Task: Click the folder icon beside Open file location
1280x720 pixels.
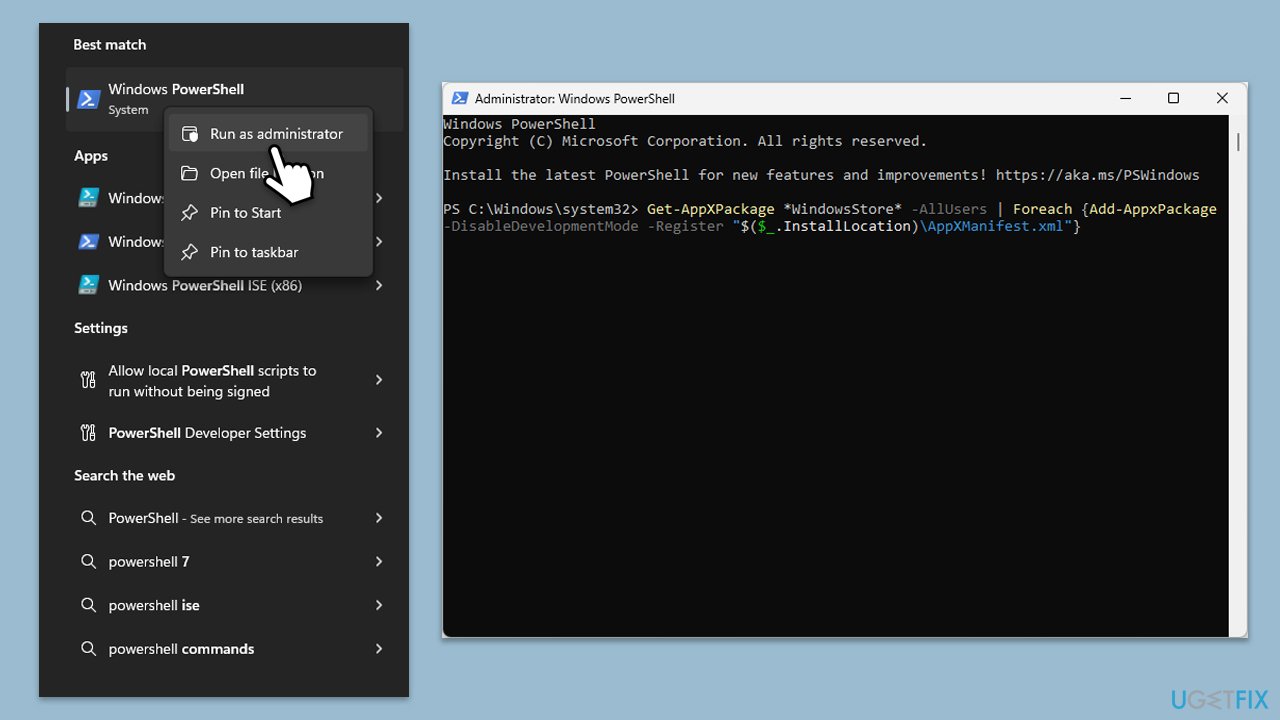Action: (189, 173)
